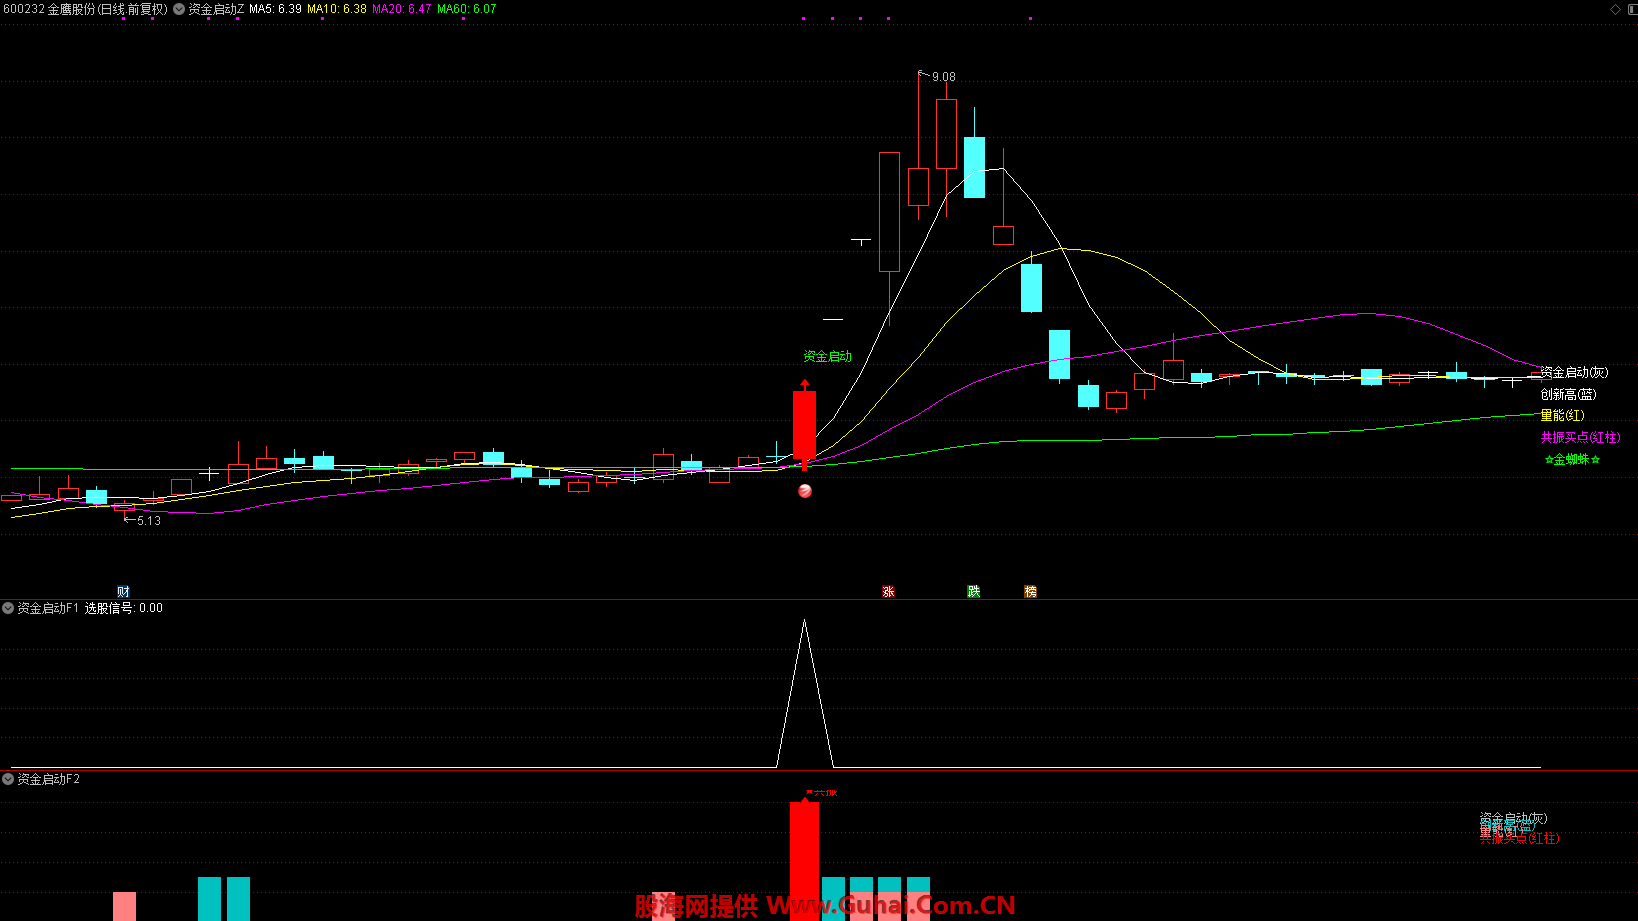Click the magenta 共振买点(红柱) legend label
Image resolution: width=1638 pixels, height=921 pixels.
point(1580,437)
